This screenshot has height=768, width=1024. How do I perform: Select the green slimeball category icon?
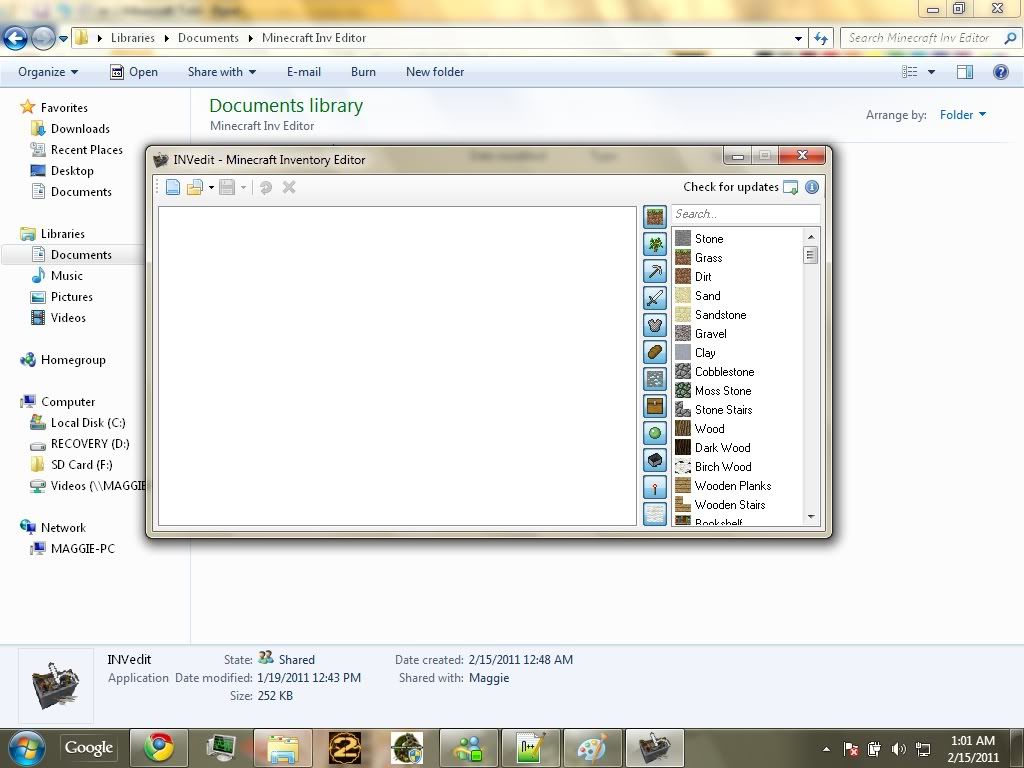coord(655,433)
